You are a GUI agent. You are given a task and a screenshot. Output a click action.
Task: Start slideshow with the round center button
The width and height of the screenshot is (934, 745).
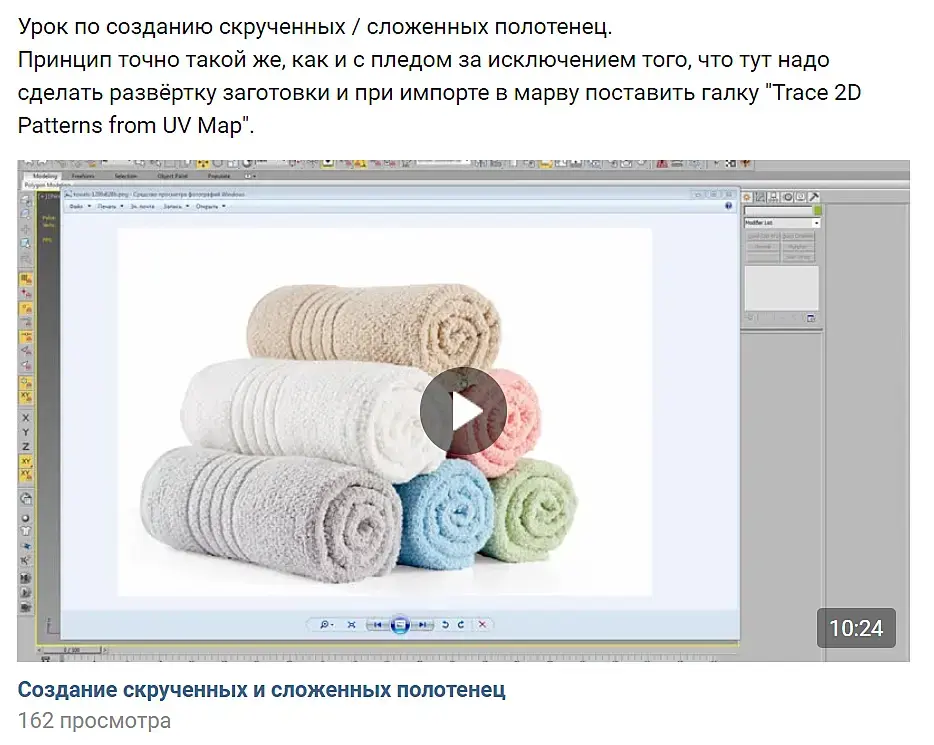[400, 625]
